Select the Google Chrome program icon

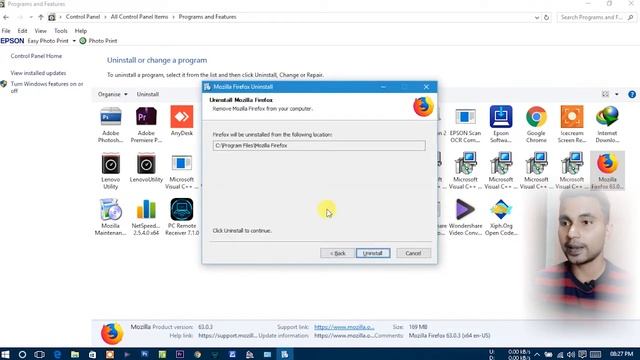(536, 124)
